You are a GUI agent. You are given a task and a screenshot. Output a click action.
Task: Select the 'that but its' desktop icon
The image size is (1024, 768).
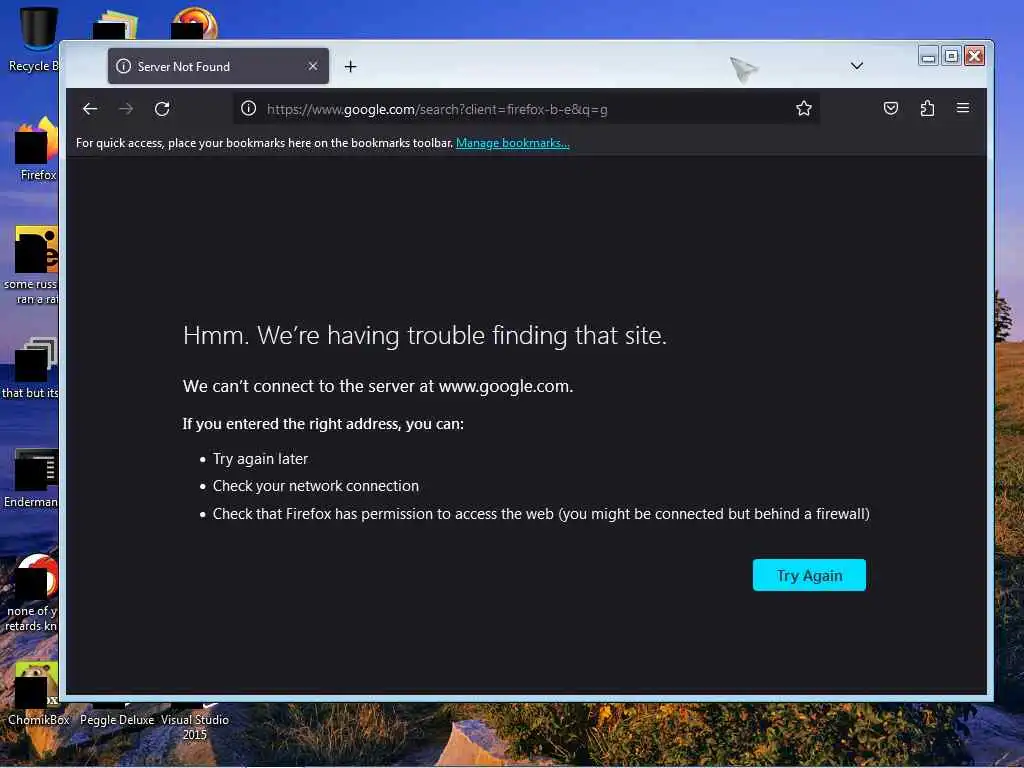(x=31, y=368)
